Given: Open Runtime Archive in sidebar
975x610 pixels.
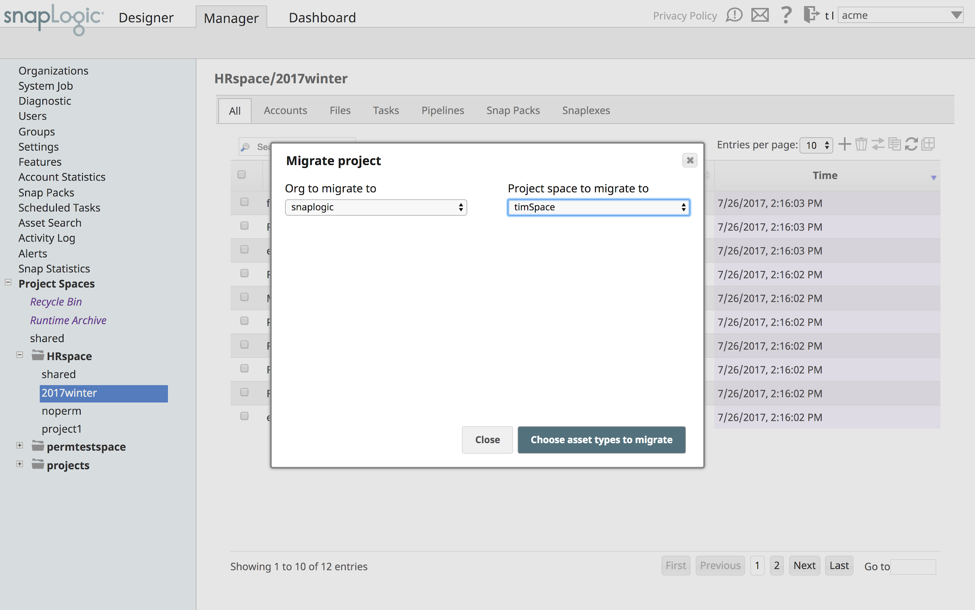Looking at the screenshot, I should 68,320.
